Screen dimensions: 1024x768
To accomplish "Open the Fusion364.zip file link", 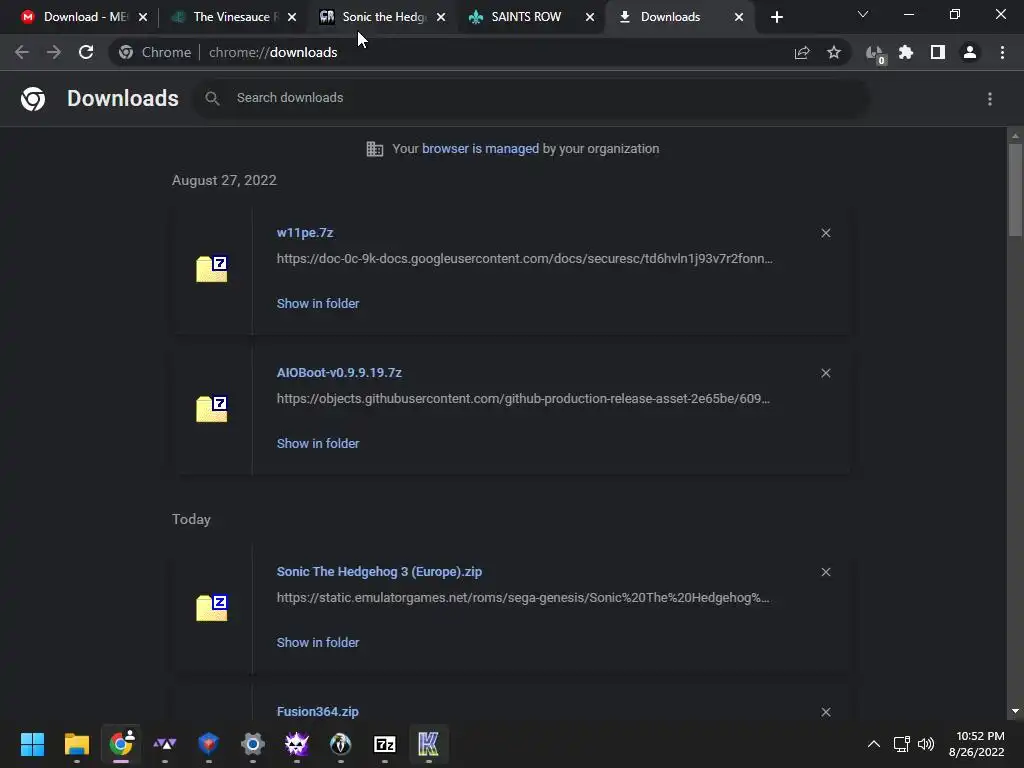I will pyautogui.click(x=317, y=711).
